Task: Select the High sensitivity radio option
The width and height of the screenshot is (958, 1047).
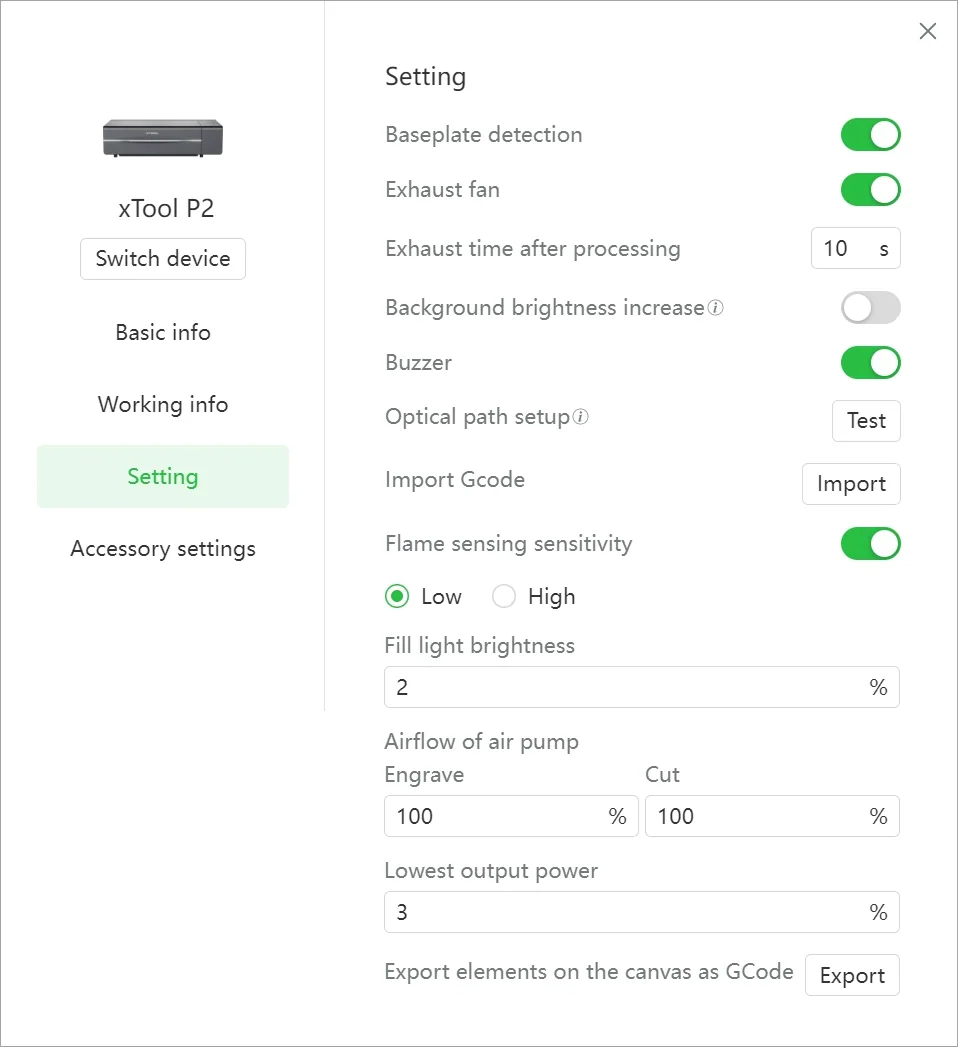Action: (503, 596)
